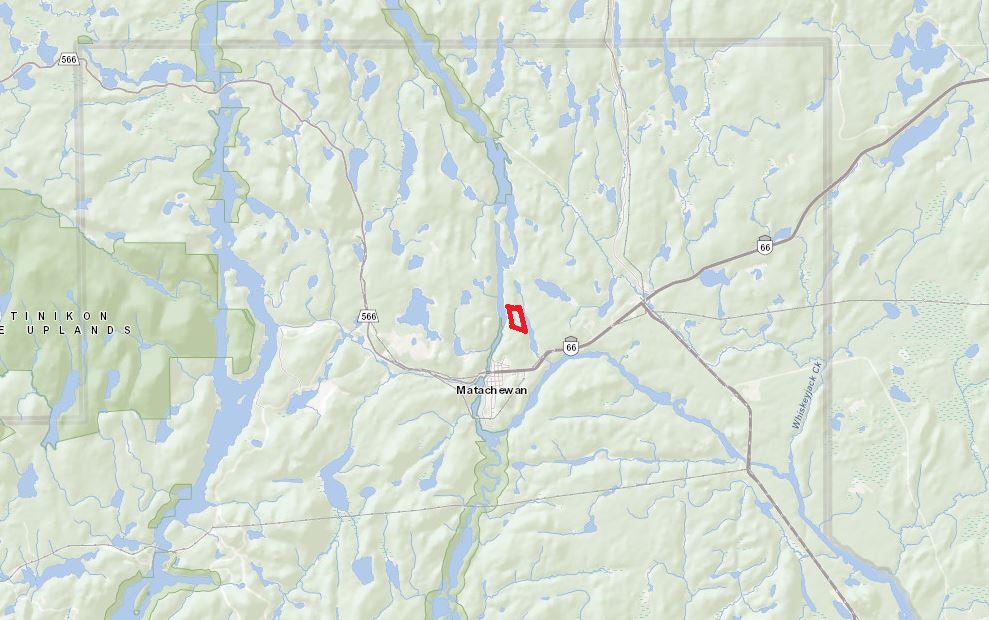The width and height of the screenshot is (989, 620).
Task: Click the small lake just east of the red polygon
Action: pyautogui.click(x=551, y=290)
